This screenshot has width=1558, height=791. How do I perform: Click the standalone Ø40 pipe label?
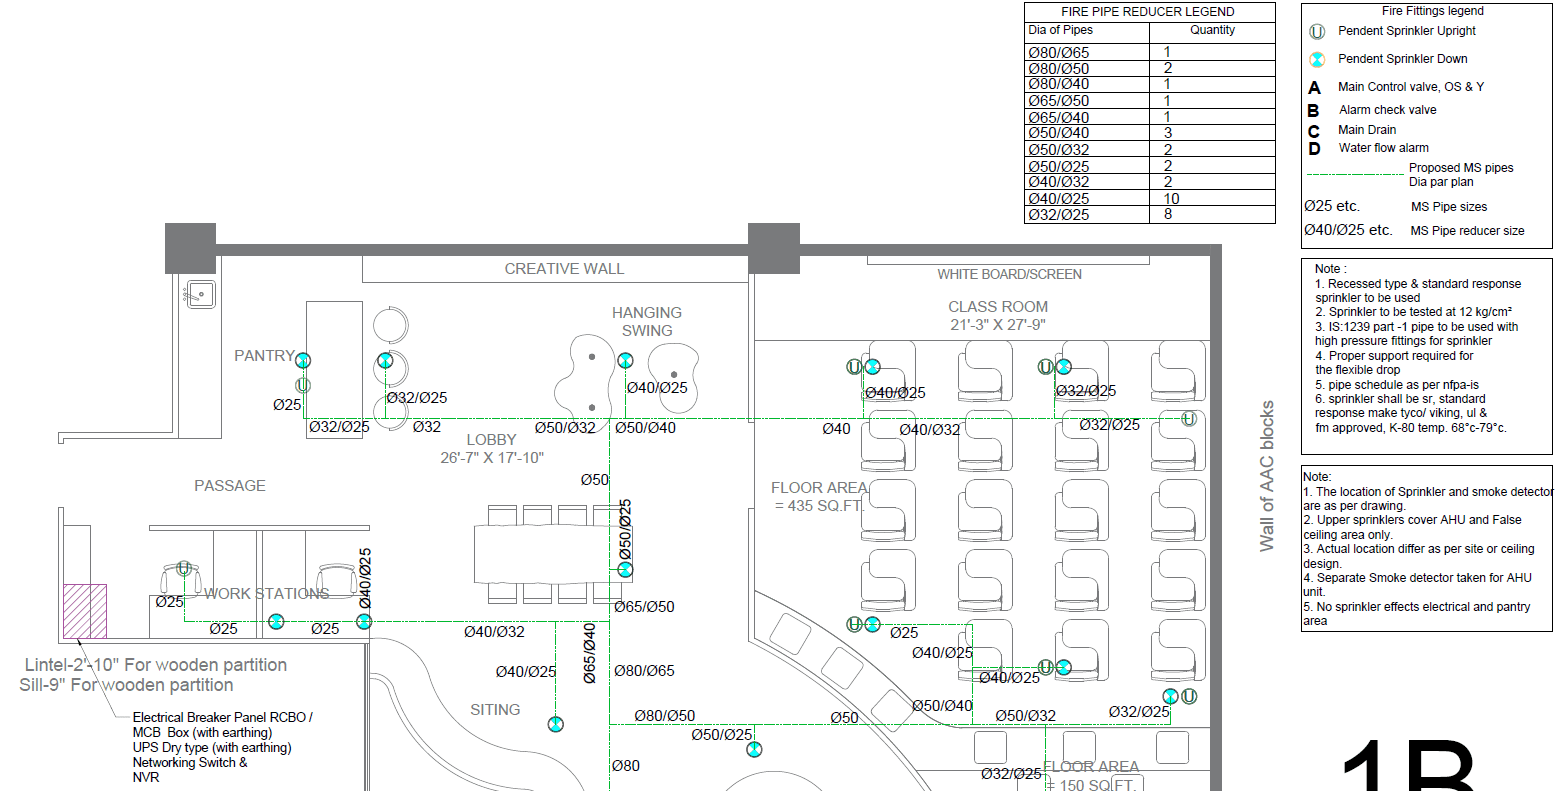[836, 429]
